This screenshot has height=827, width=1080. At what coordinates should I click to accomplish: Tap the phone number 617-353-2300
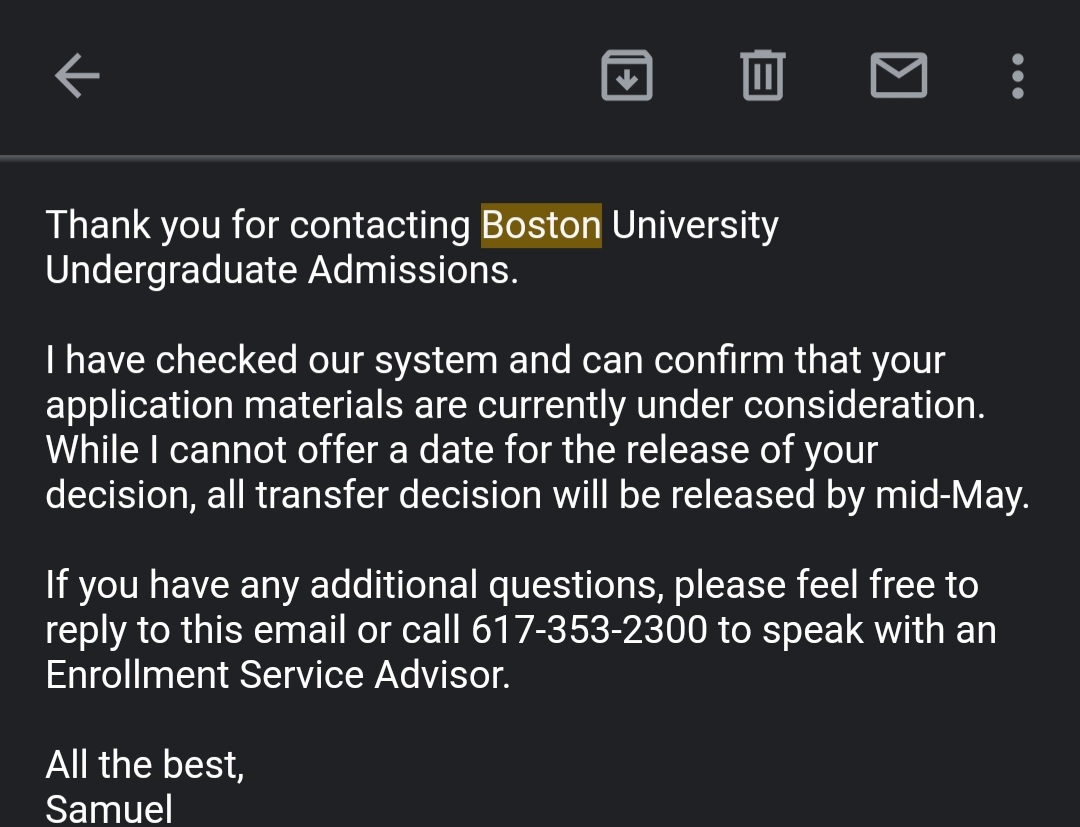[x=589, y=630]
